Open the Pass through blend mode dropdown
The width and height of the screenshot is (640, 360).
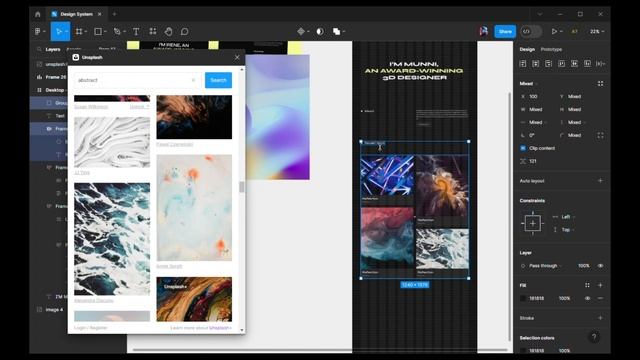[x=545, y=266]
